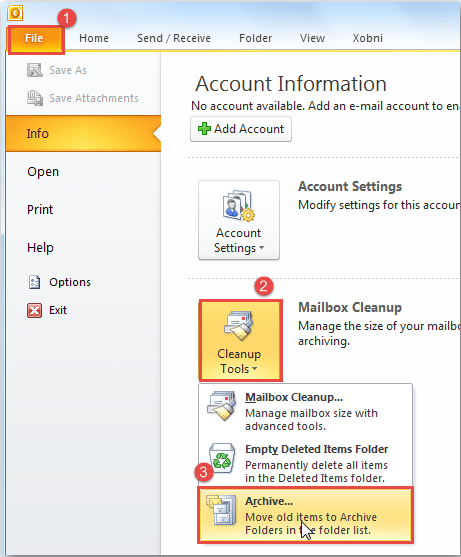461x557 pixels.
Task: Select the Info backstage section
Action: [x=83, y=134]
